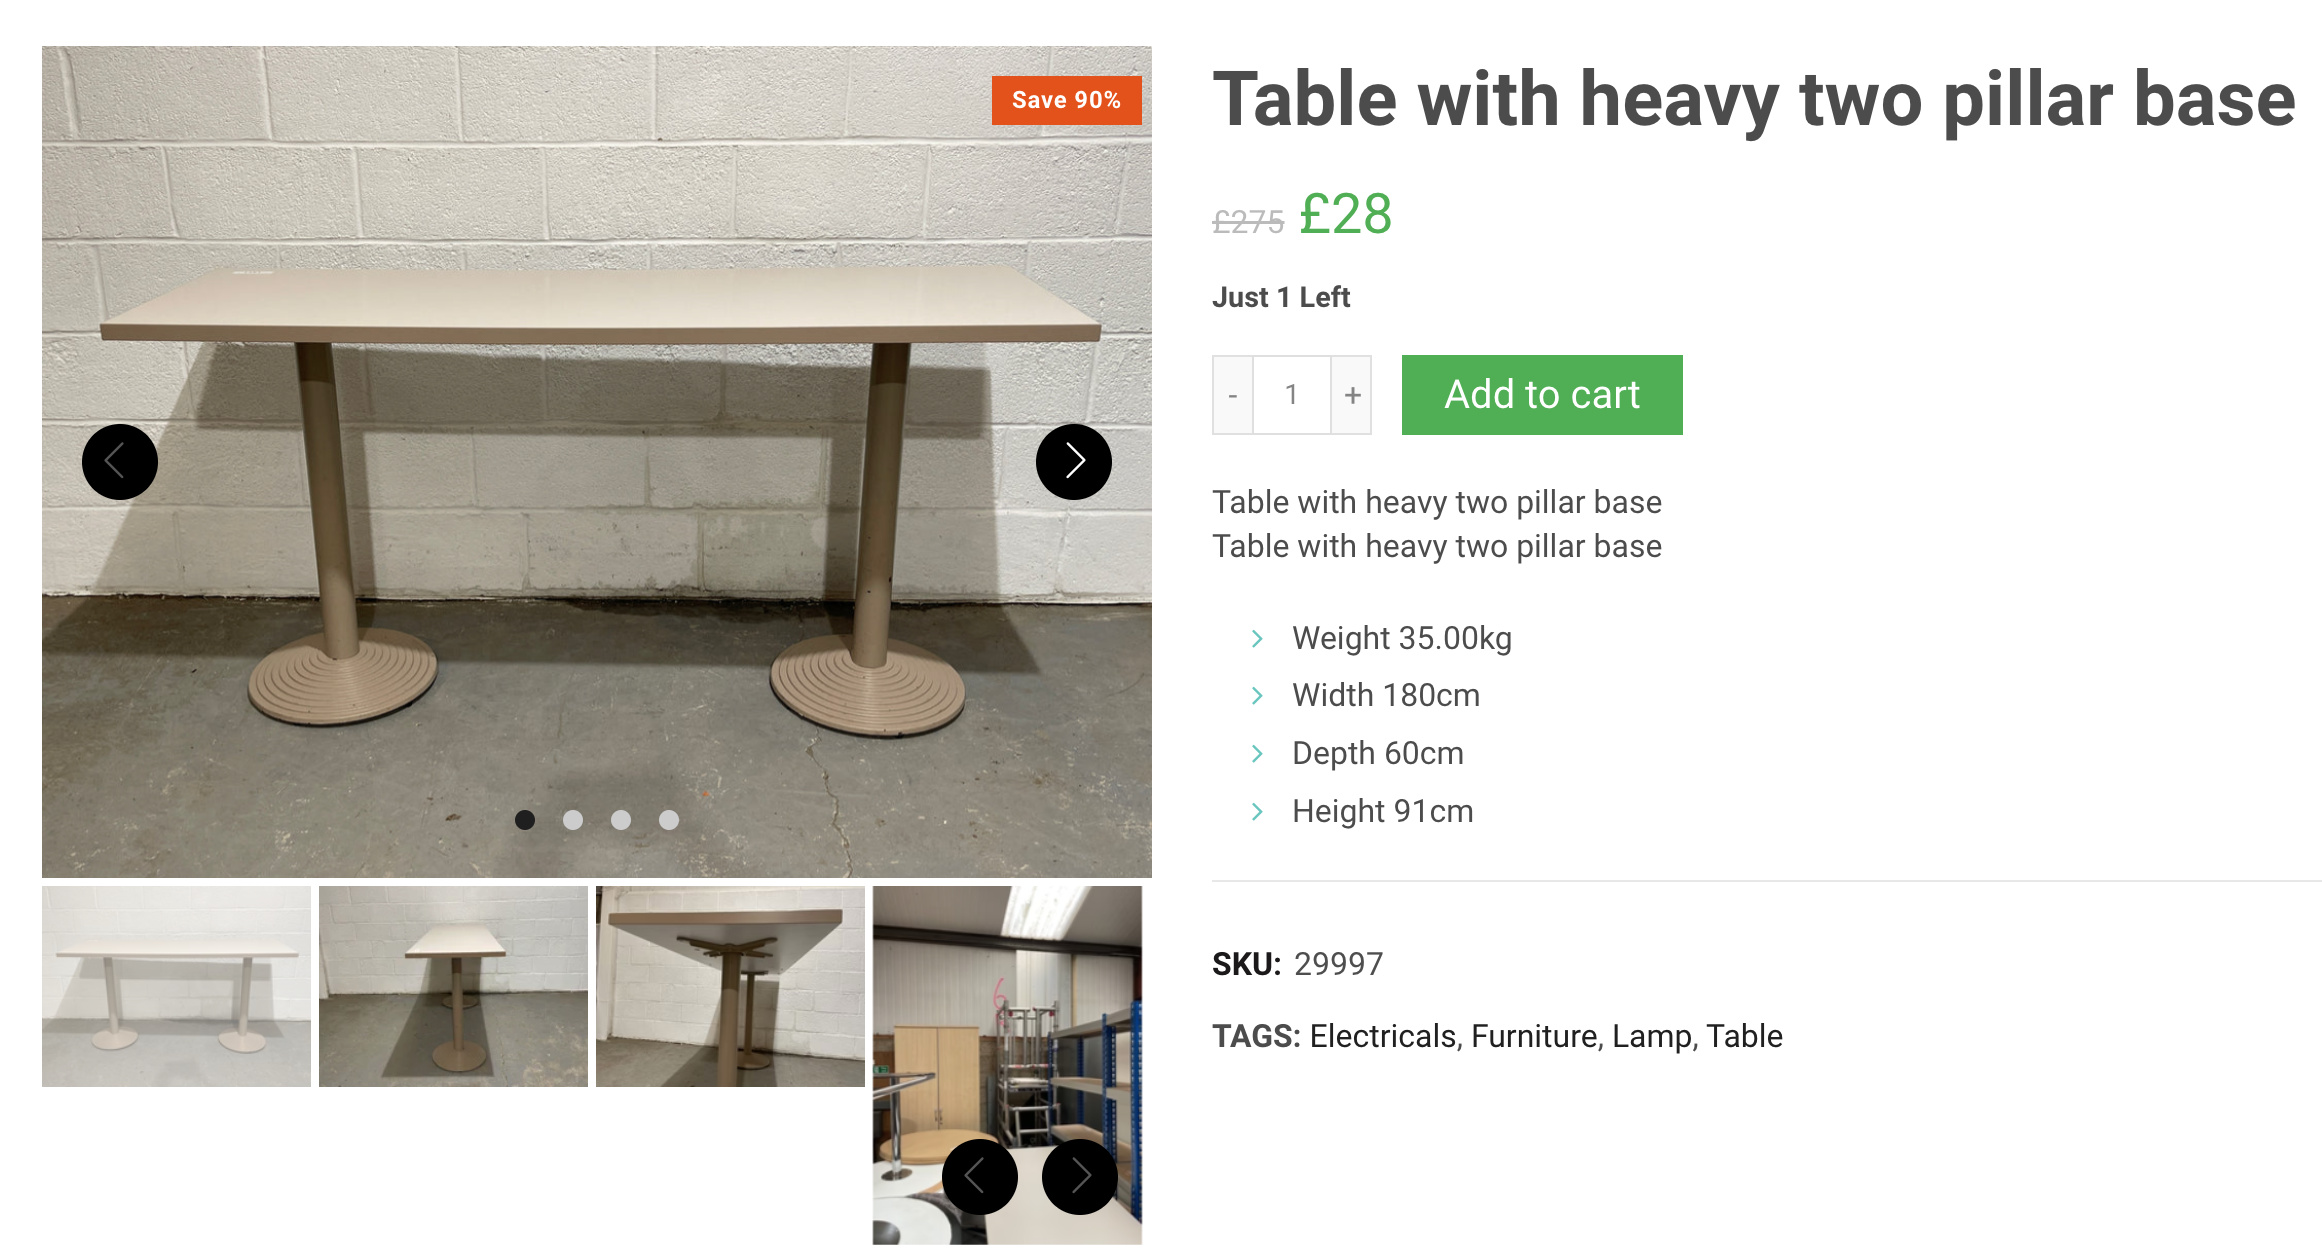Click the Save 90% badge
This screenshot has height=1254, width=2322.
tap(1066, 100)
